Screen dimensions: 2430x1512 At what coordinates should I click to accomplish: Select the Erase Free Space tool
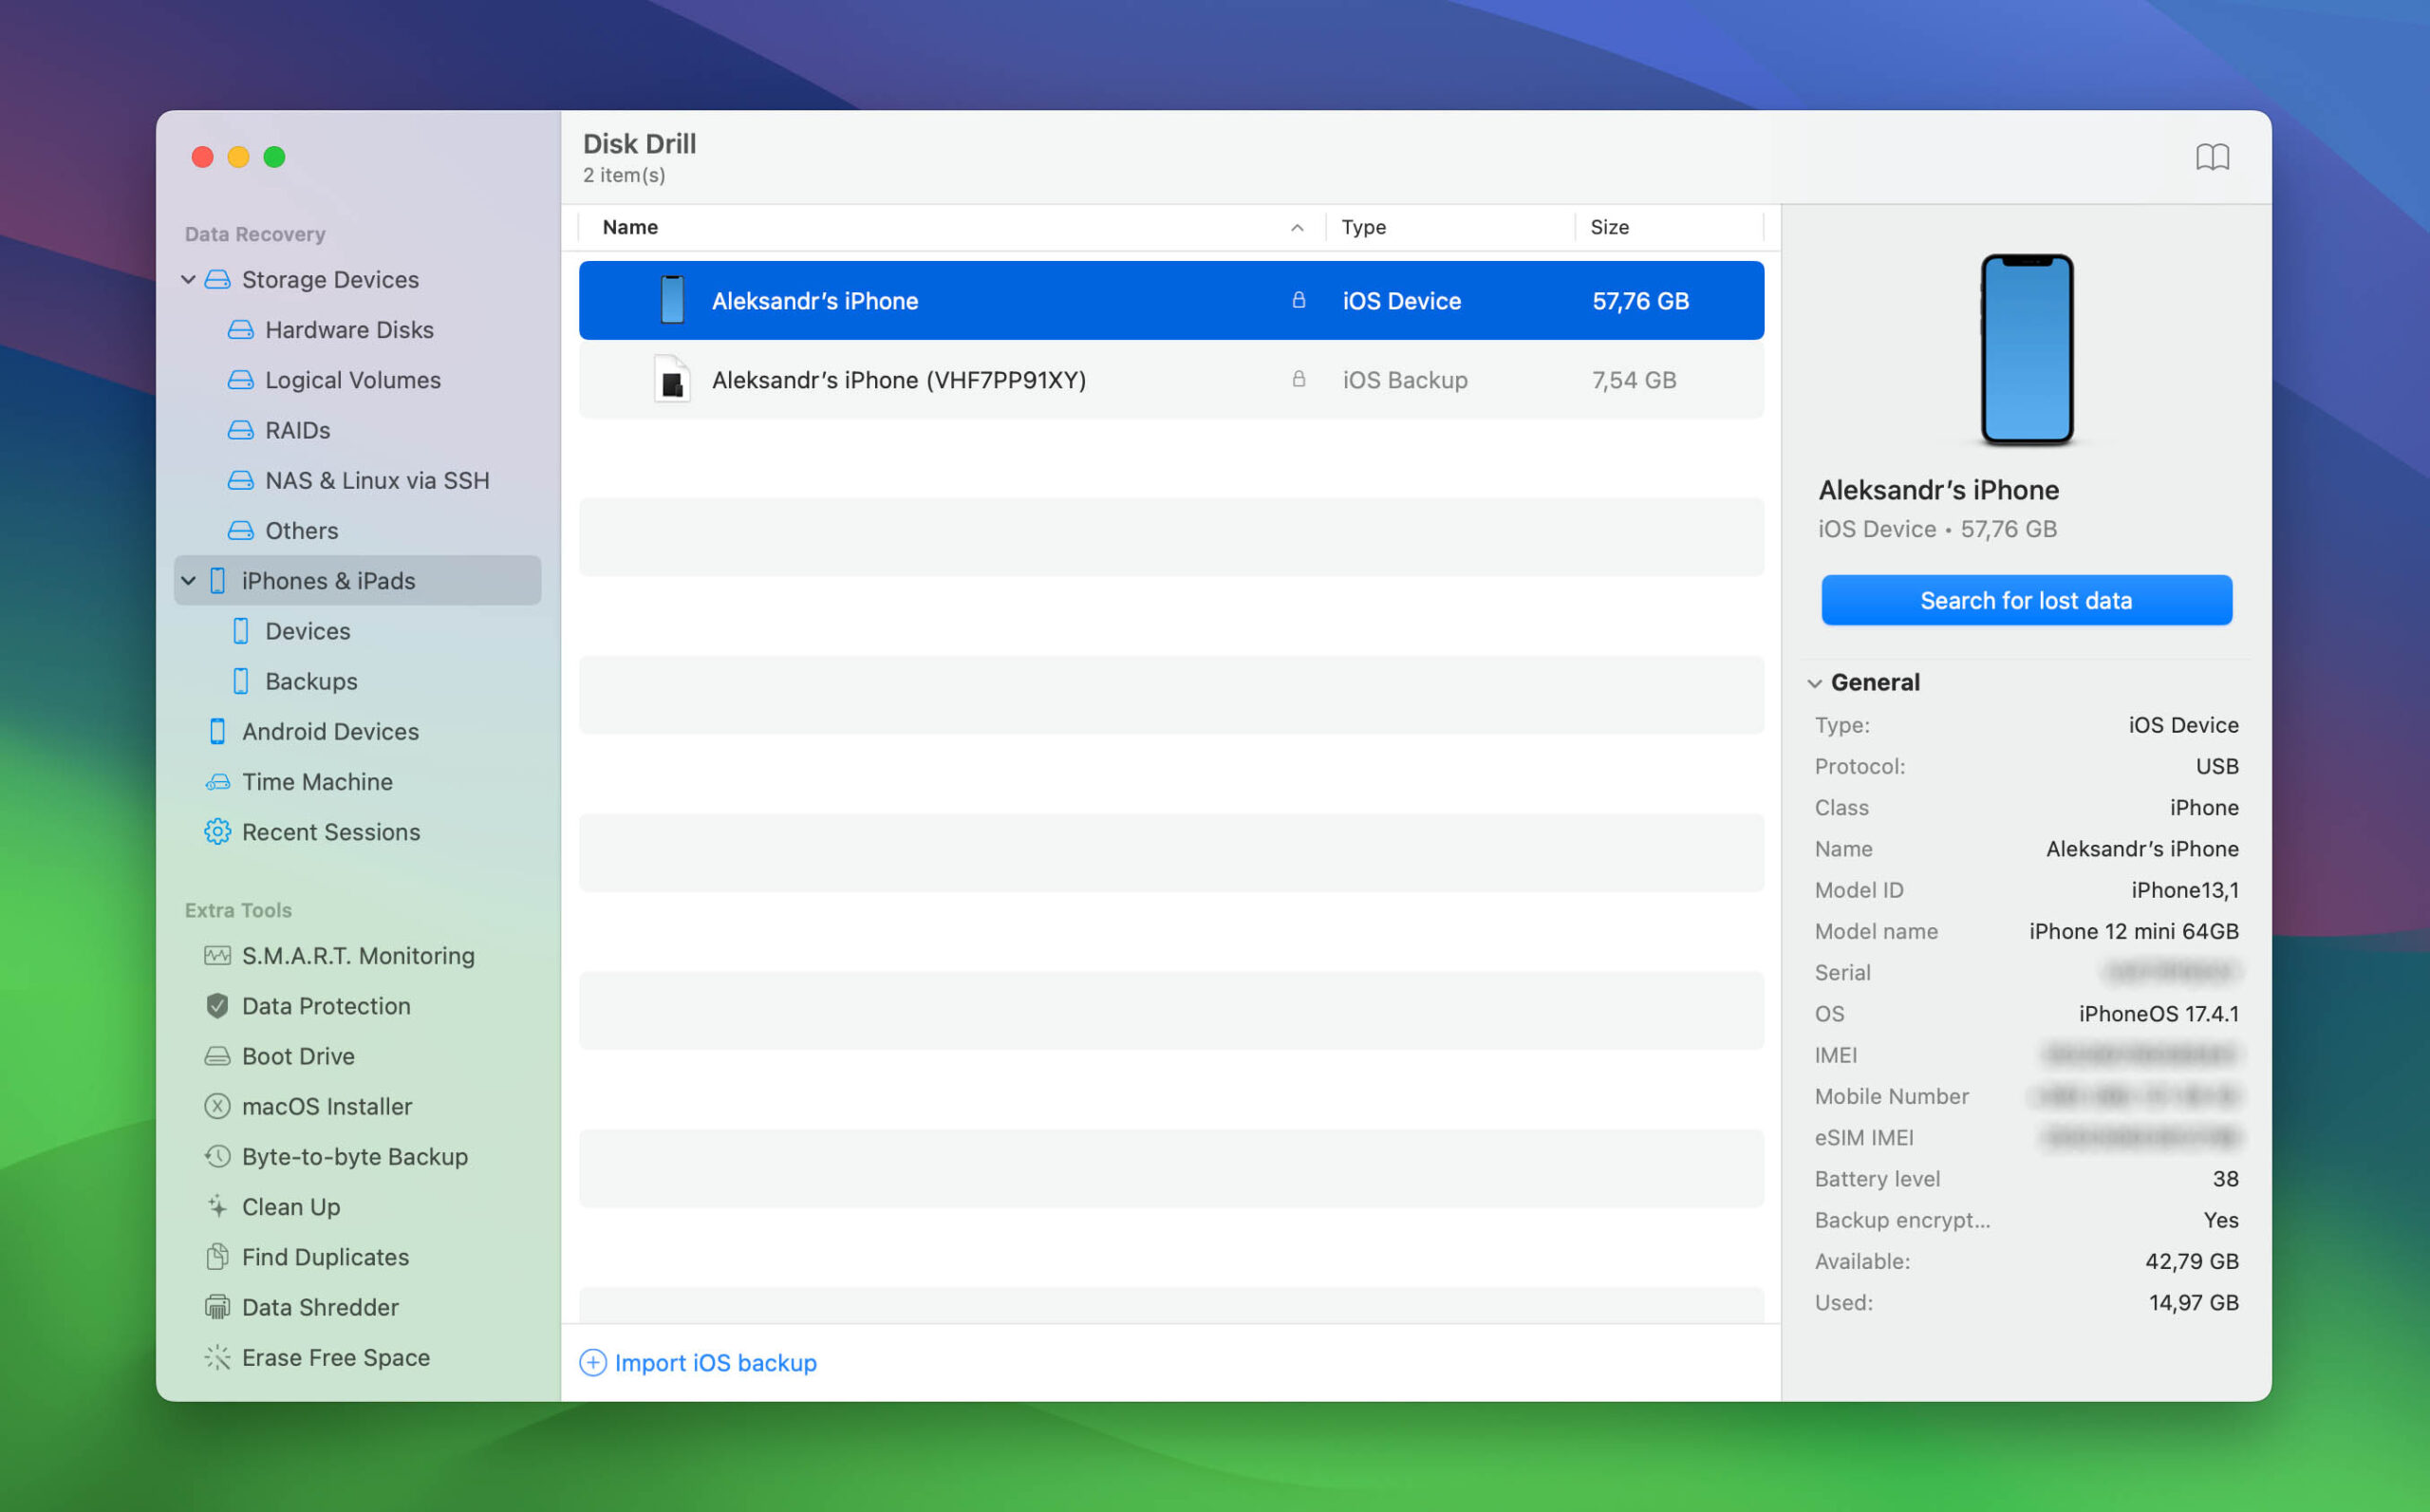tap(335, 1357)
